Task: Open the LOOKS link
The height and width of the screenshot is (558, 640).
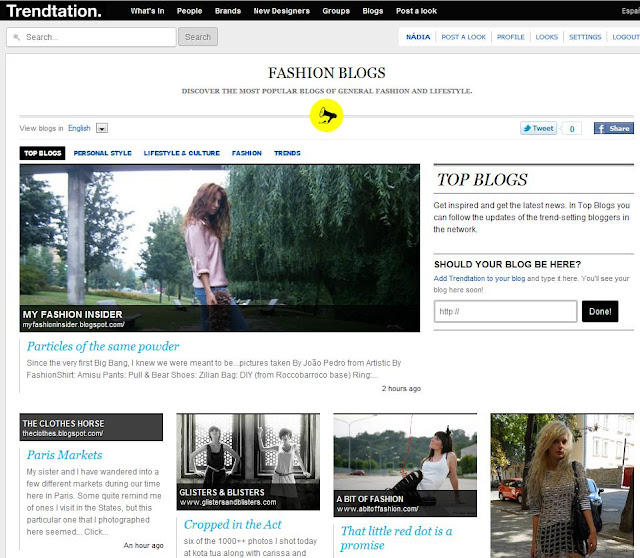Action: pyautogui.click(x=547, y=37)
